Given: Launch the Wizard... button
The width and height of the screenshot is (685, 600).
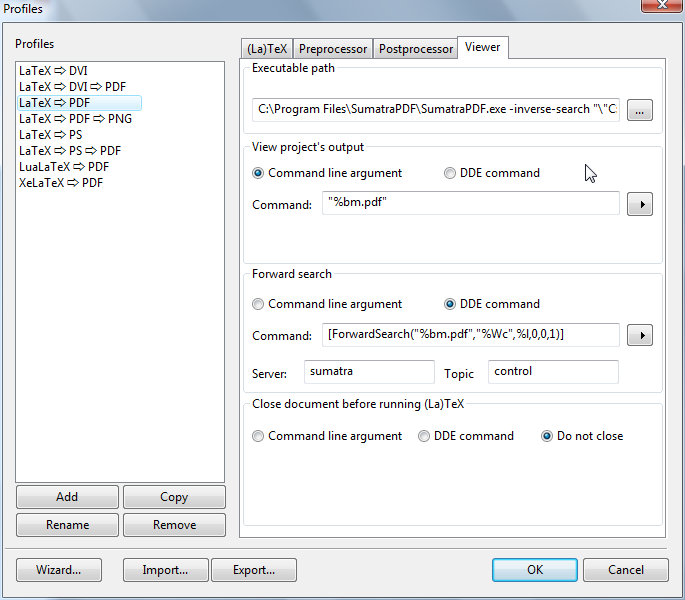Looking at the screenshot, I should coord(59,570).
